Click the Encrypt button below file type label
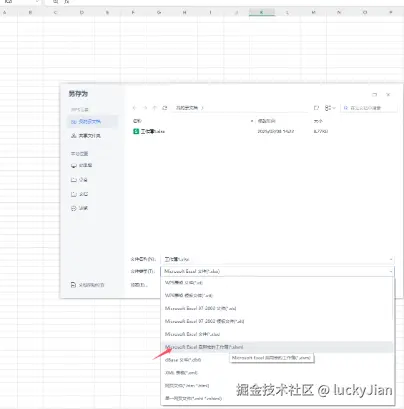 coord(139,285)
